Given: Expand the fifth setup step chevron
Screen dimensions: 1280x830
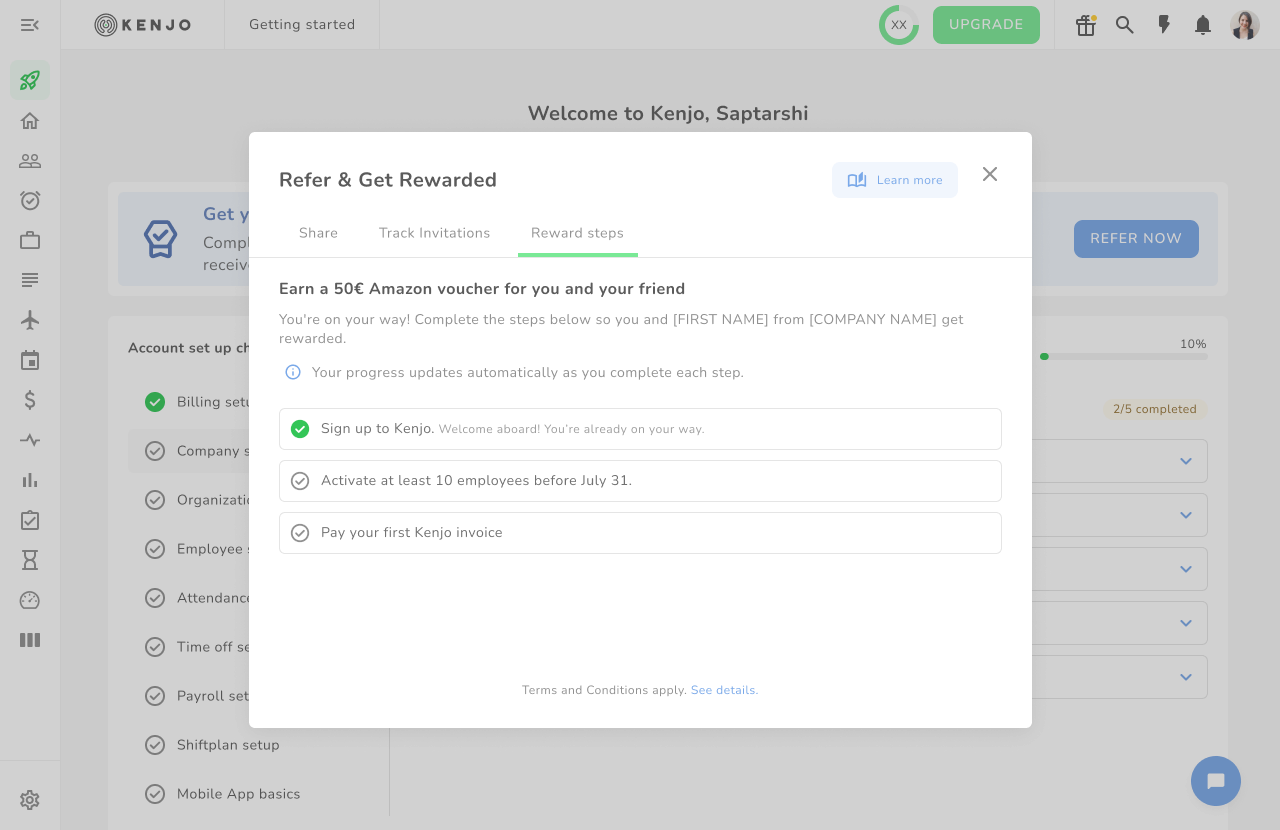Looking at the screenshot, I should pos(1186,677).
